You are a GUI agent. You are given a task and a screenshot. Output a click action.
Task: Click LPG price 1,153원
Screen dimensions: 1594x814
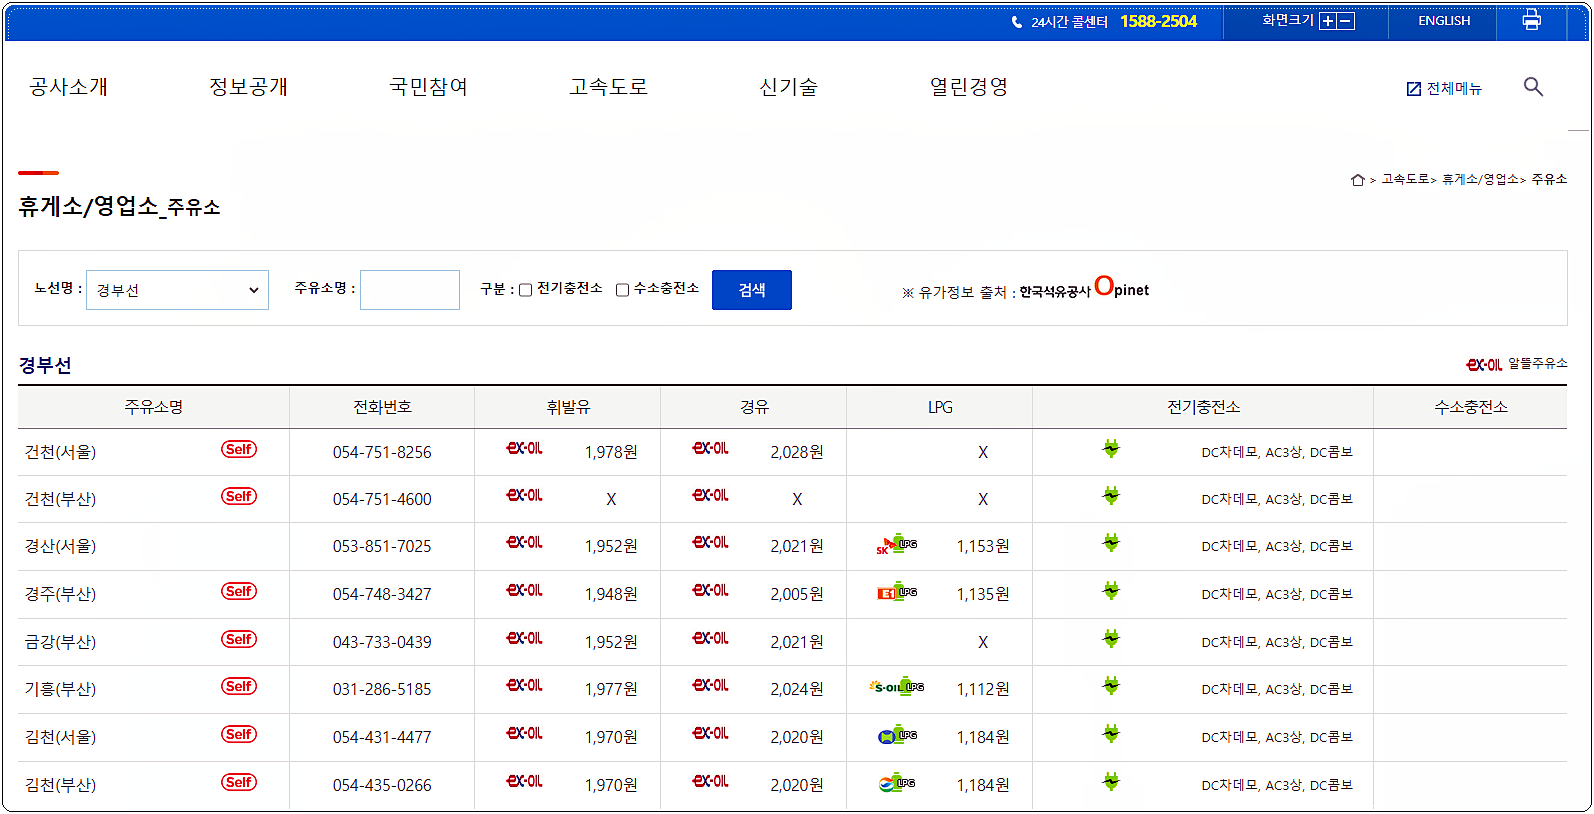pyautogui.click(x=983, y=546)
